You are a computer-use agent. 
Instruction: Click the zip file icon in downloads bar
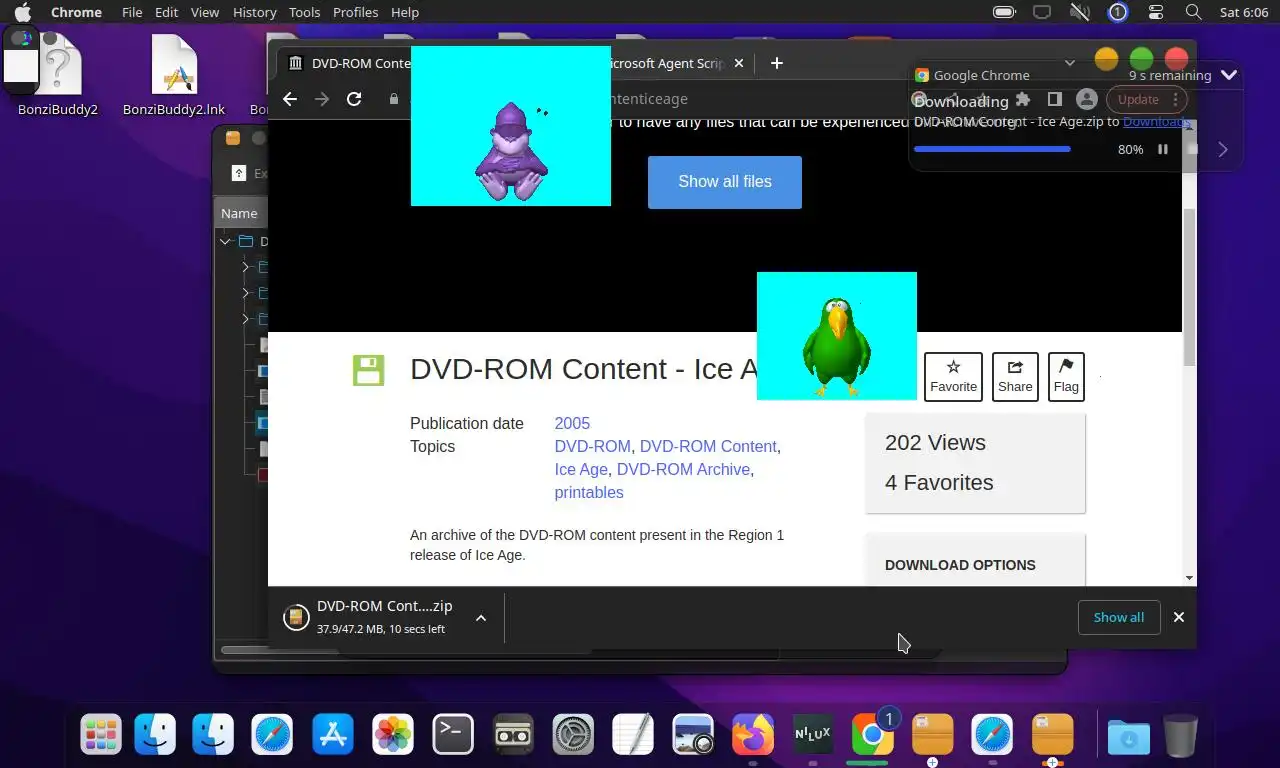(296, 617)
